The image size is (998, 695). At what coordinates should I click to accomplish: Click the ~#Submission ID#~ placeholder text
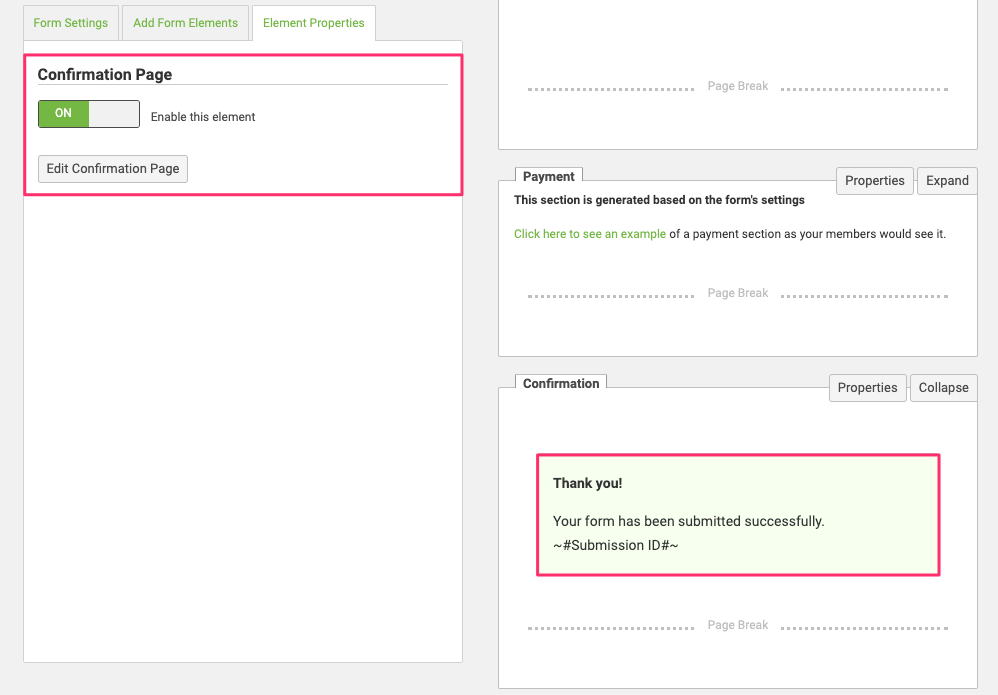tap(616, 546)
